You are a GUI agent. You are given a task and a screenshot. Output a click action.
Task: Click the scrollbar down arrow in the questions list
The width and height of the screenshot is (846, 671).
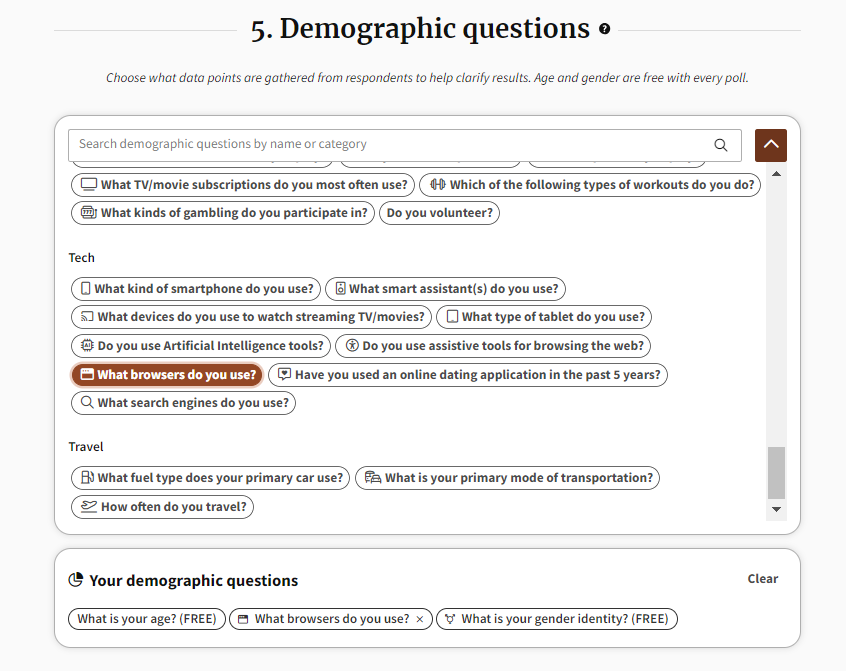coord(776,510)
